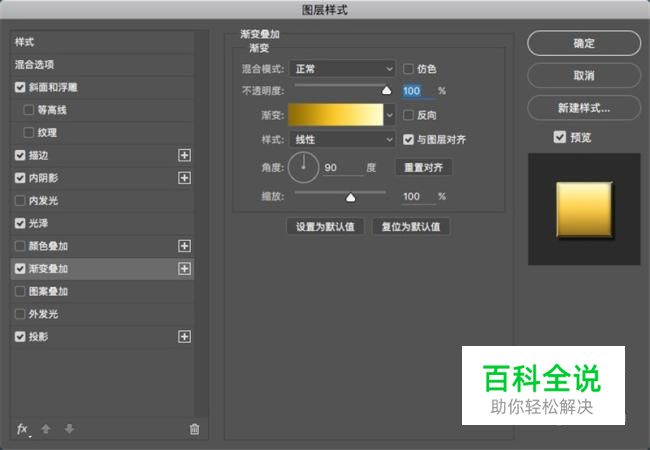Uncheck the 渐变叠加 checkbox
The image size is (650, 450).
[20, 269]
